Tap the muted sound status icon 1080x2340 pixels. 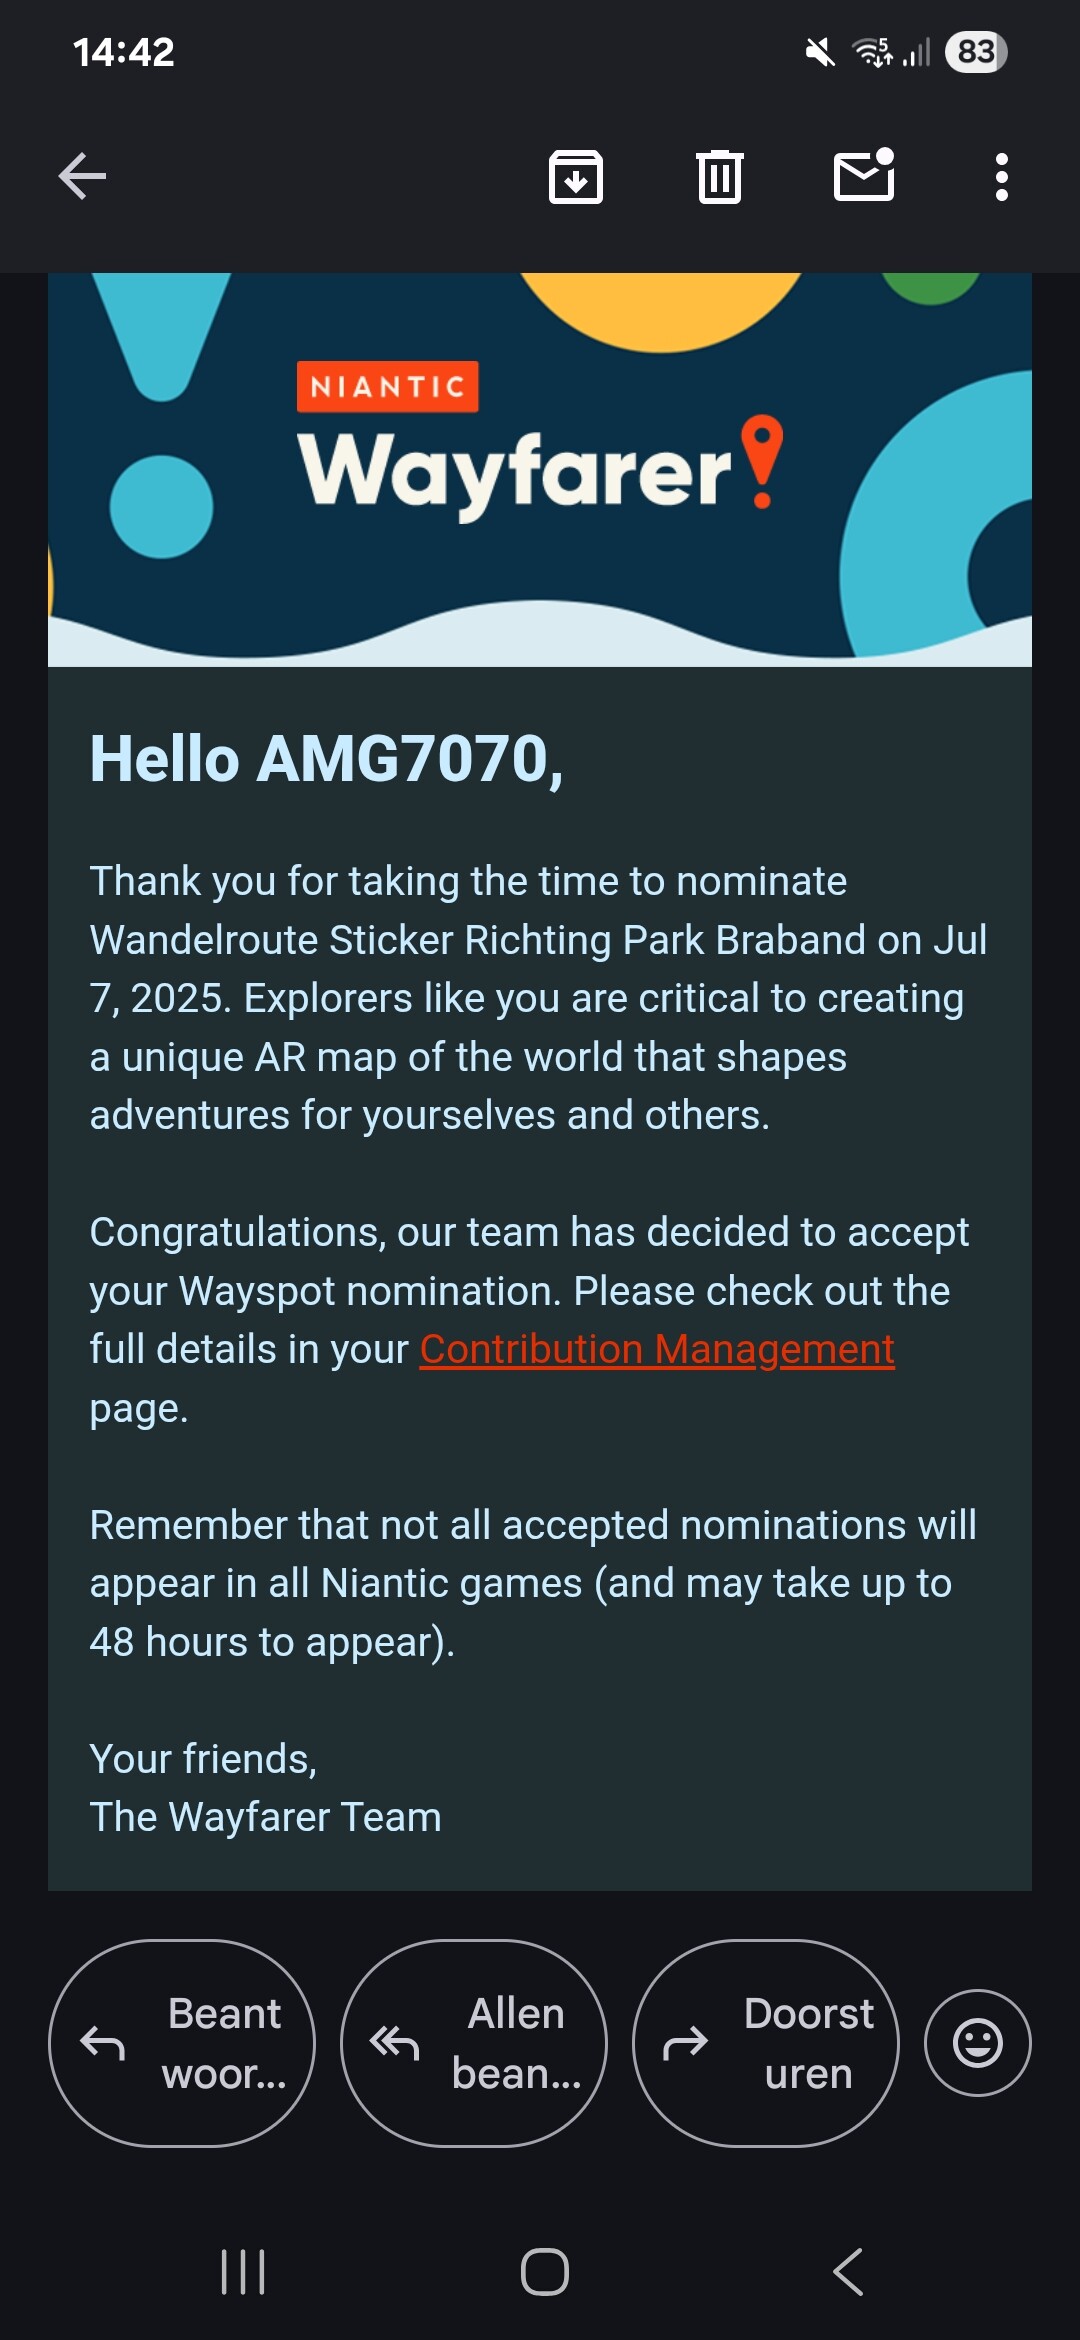820,52
